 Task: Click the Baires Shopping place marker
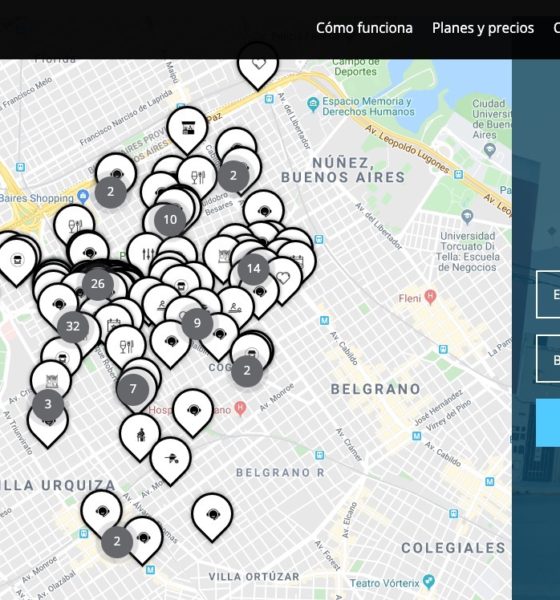pos(83,197)
